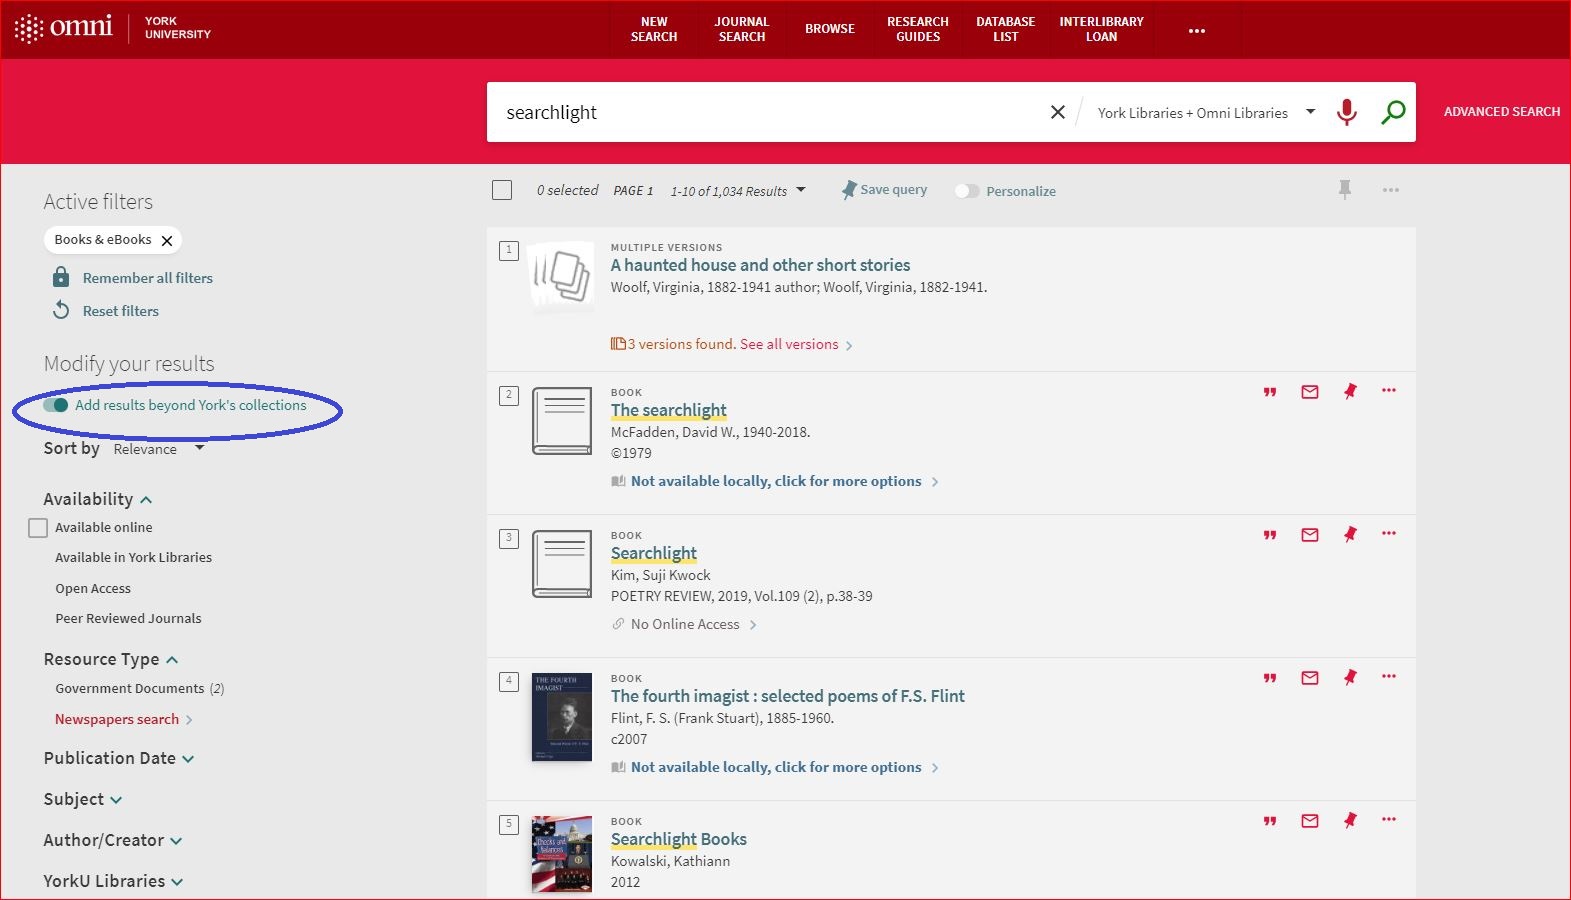This screenshot has width=1571, height=900.
Task: Toggle Add results beyond York's collections
Action: point(56,405)
